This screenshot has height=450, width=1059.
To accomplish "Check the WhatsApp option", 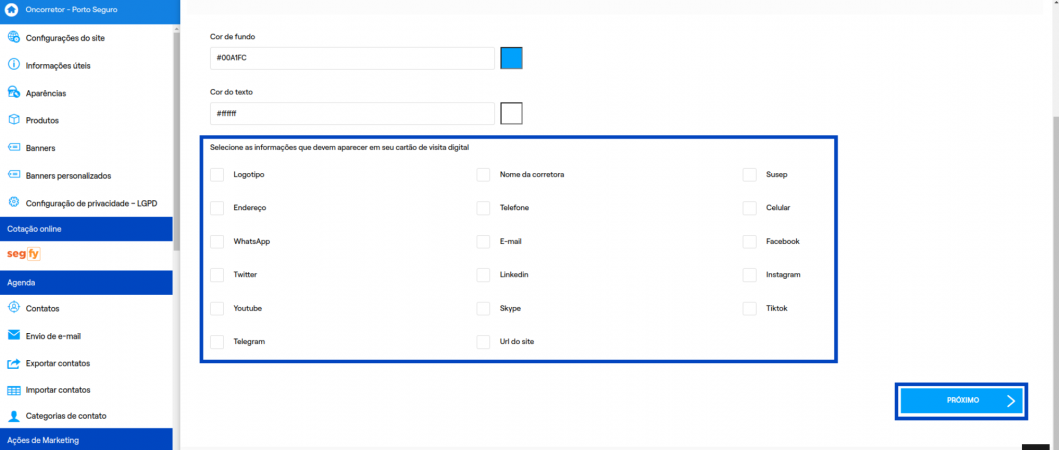I will 217,242.
